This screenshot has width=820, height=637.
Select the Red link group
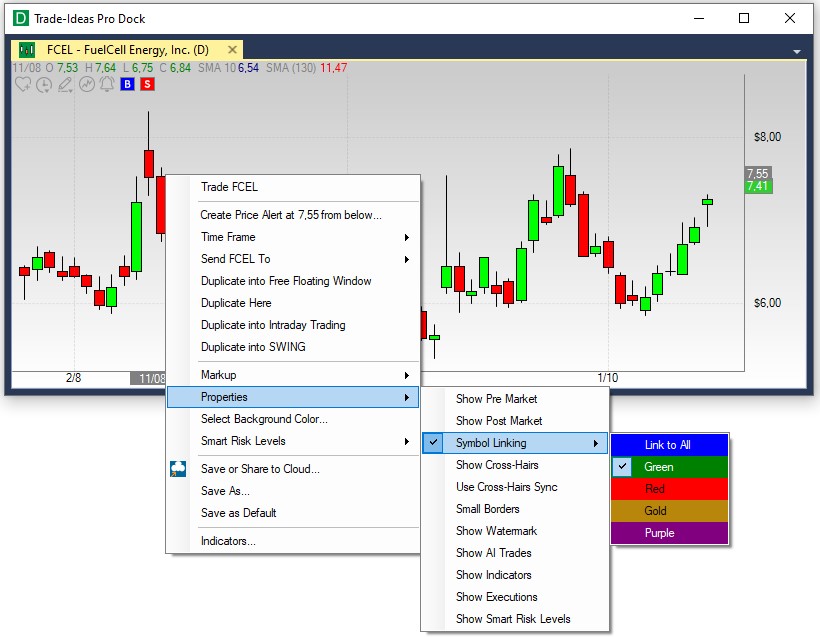coord(669,489)
